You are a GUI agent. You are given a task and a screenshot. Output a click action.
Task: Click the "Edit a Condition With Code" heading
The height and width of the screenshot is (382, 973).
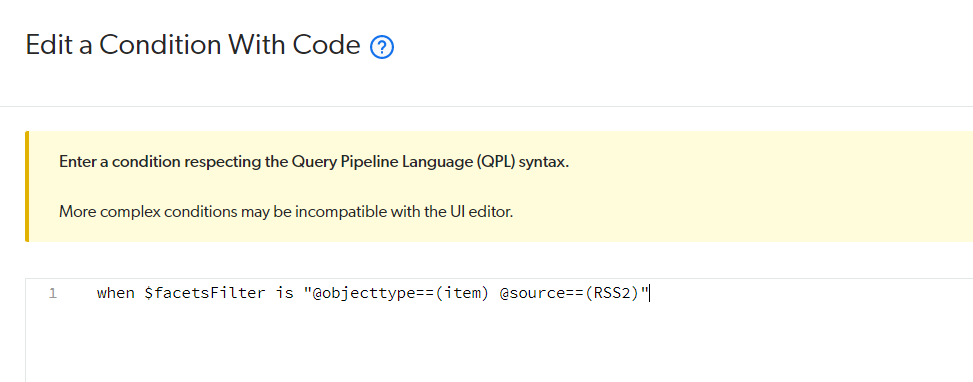193,45
